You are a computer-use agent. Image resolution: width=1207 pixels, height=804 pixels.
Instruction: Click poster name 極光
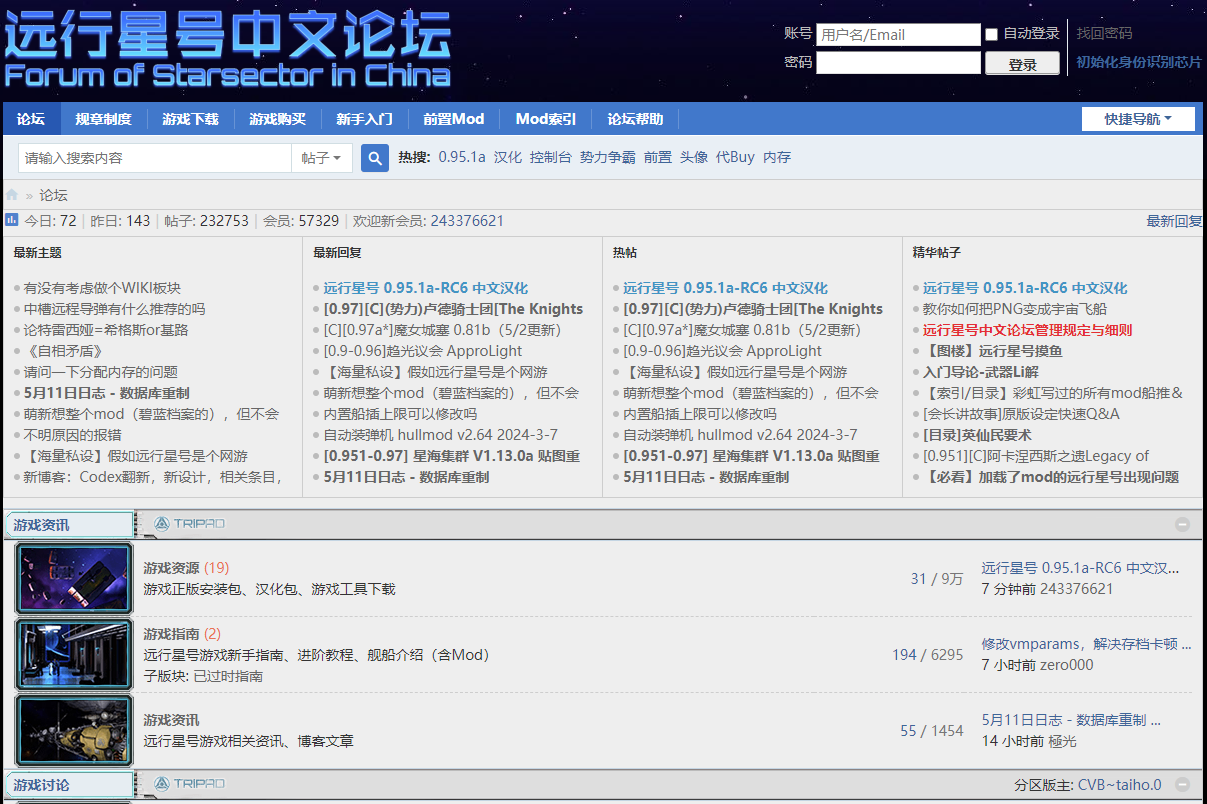click(1063, 741)
